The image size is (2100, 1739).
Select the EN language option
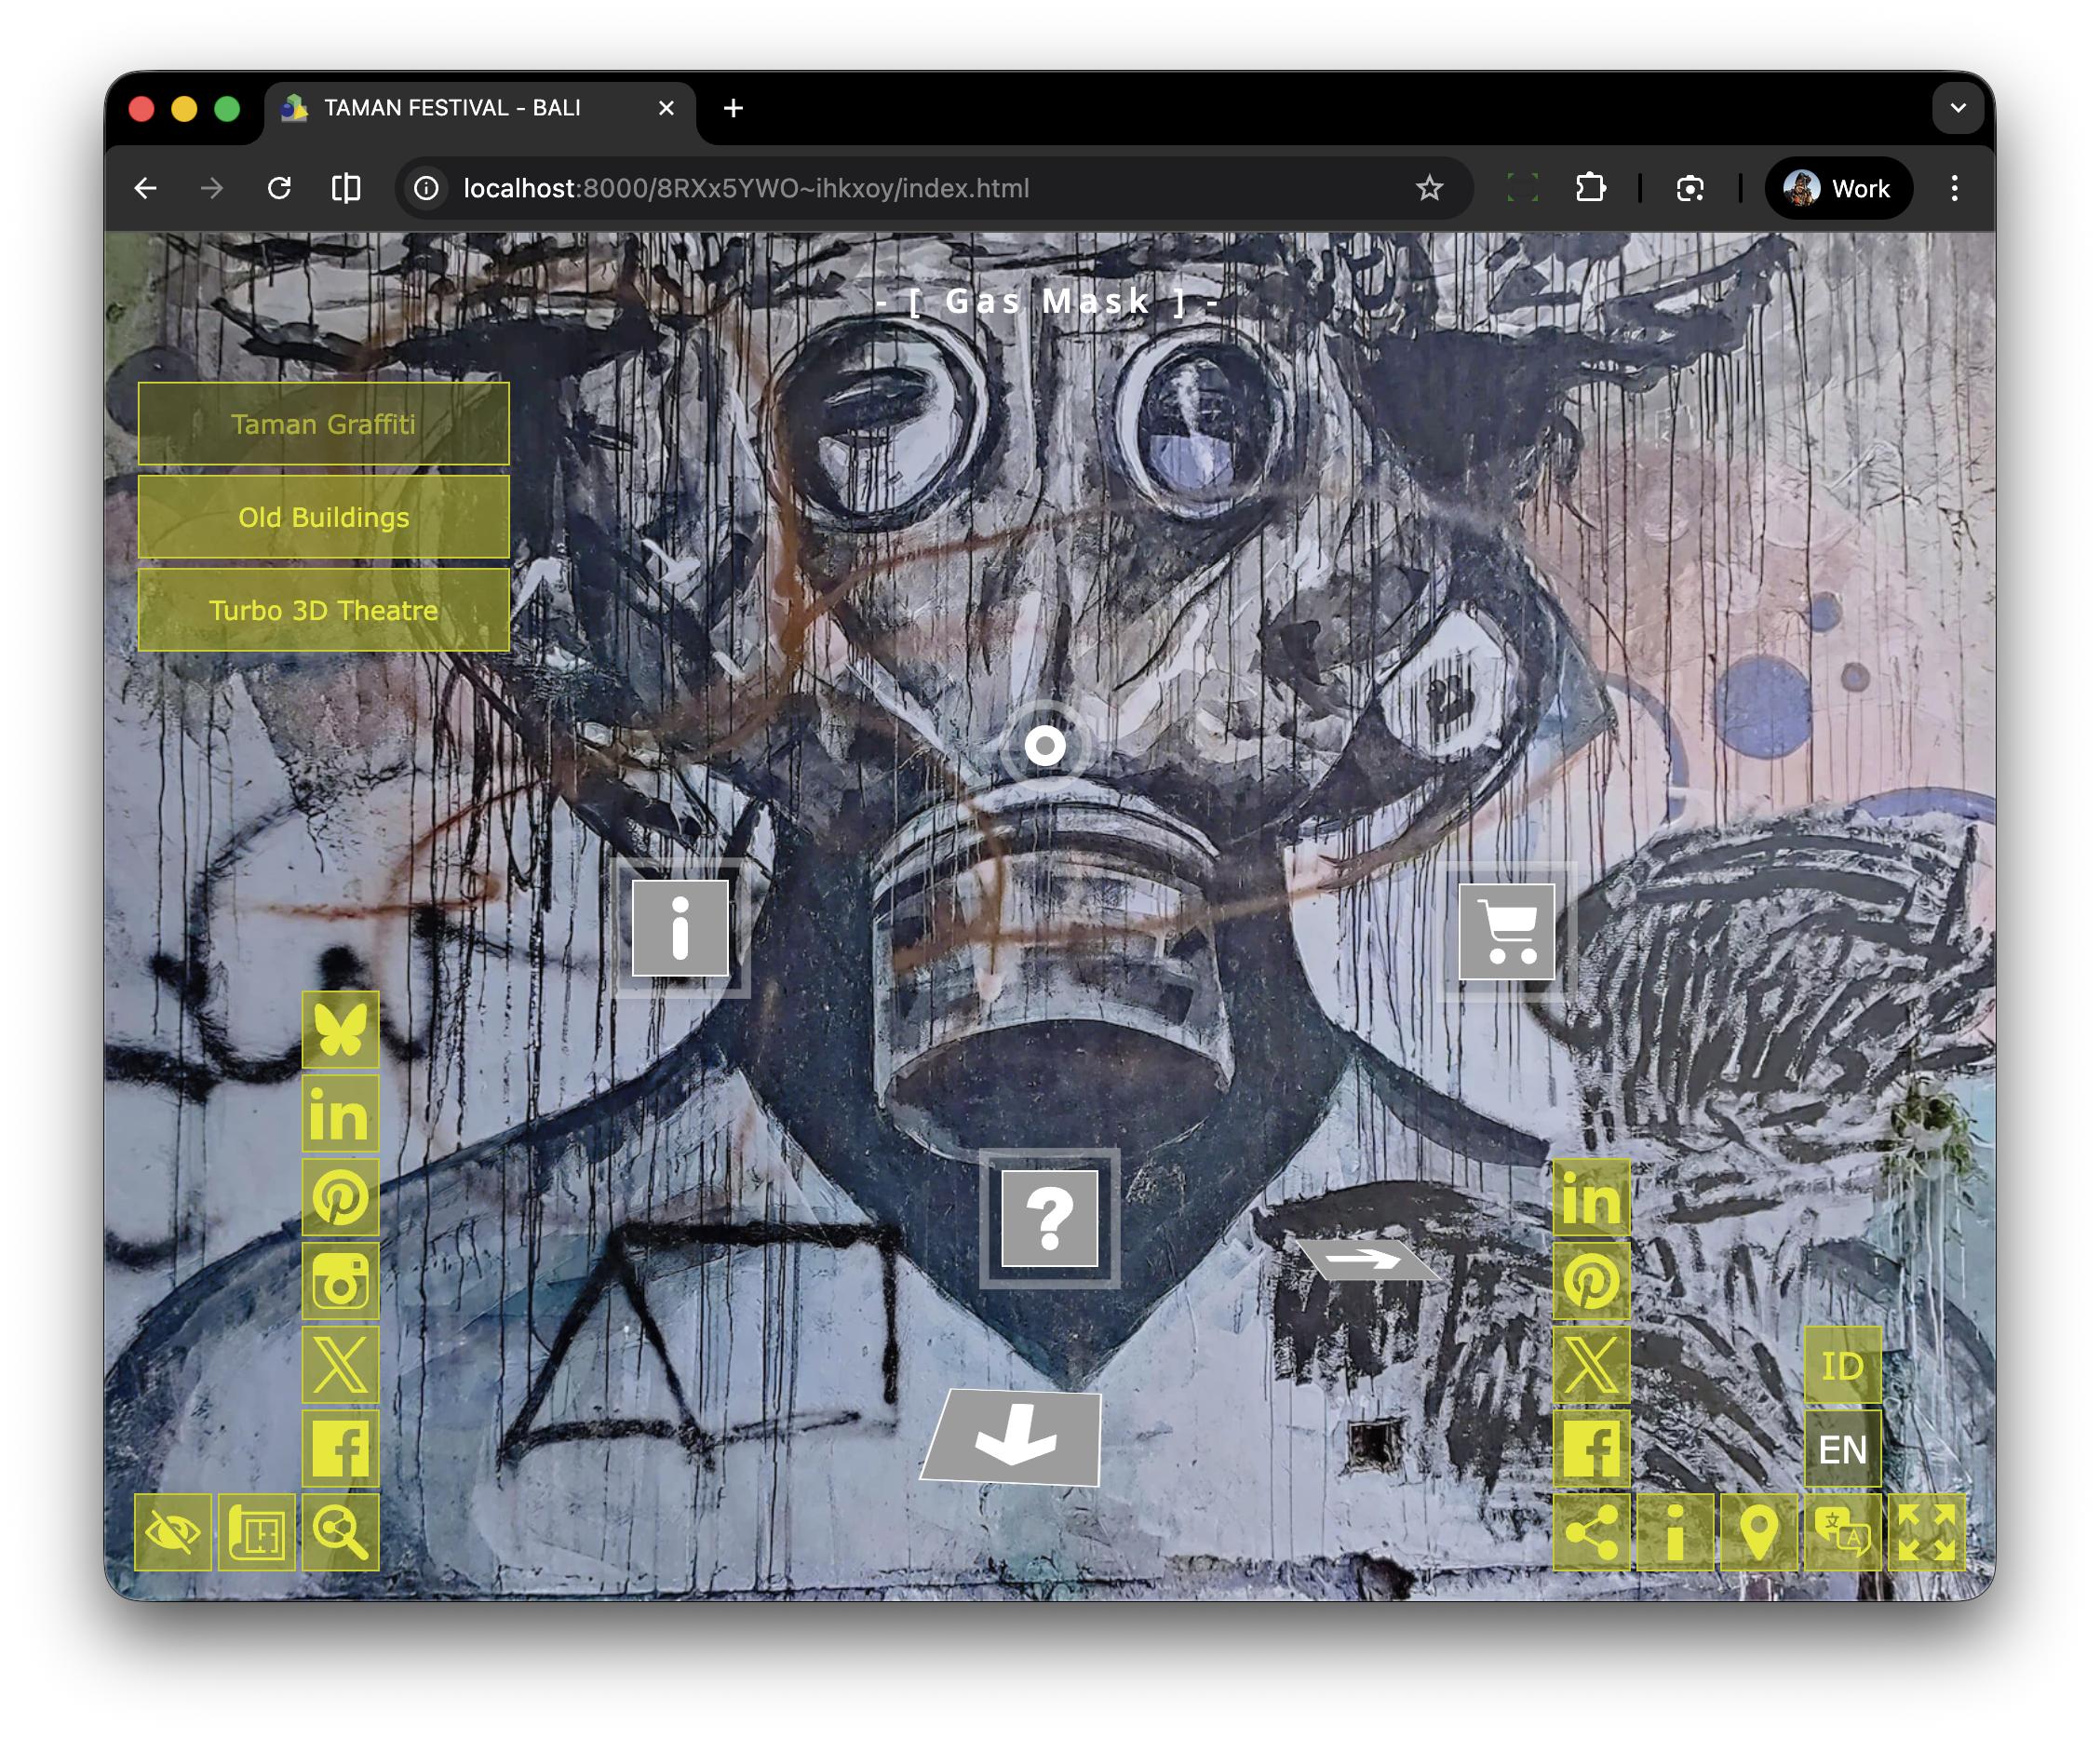tap(1842, 1449)
